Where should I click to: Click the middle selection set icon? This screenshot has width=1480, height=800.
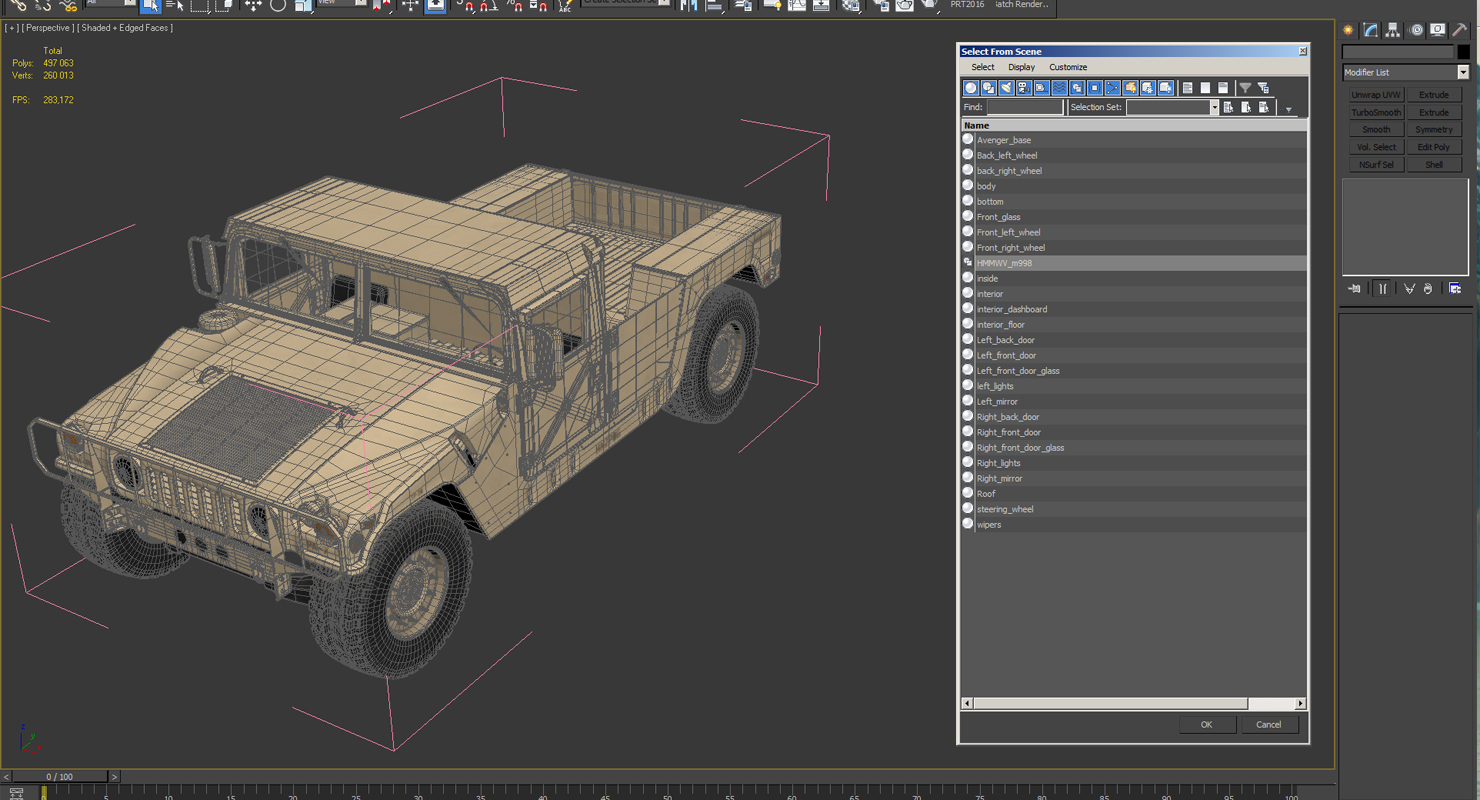[x=1246, y=107]
